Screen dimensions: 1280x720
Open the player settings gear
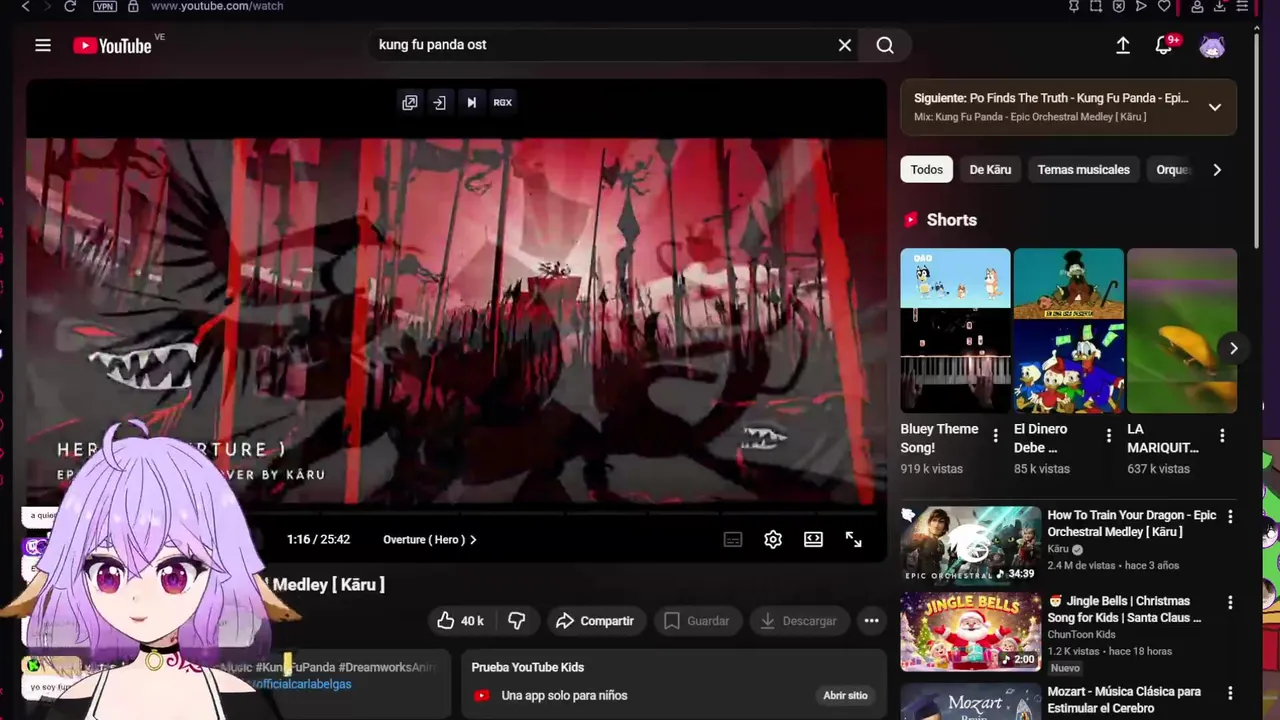(x=773, y=540)
